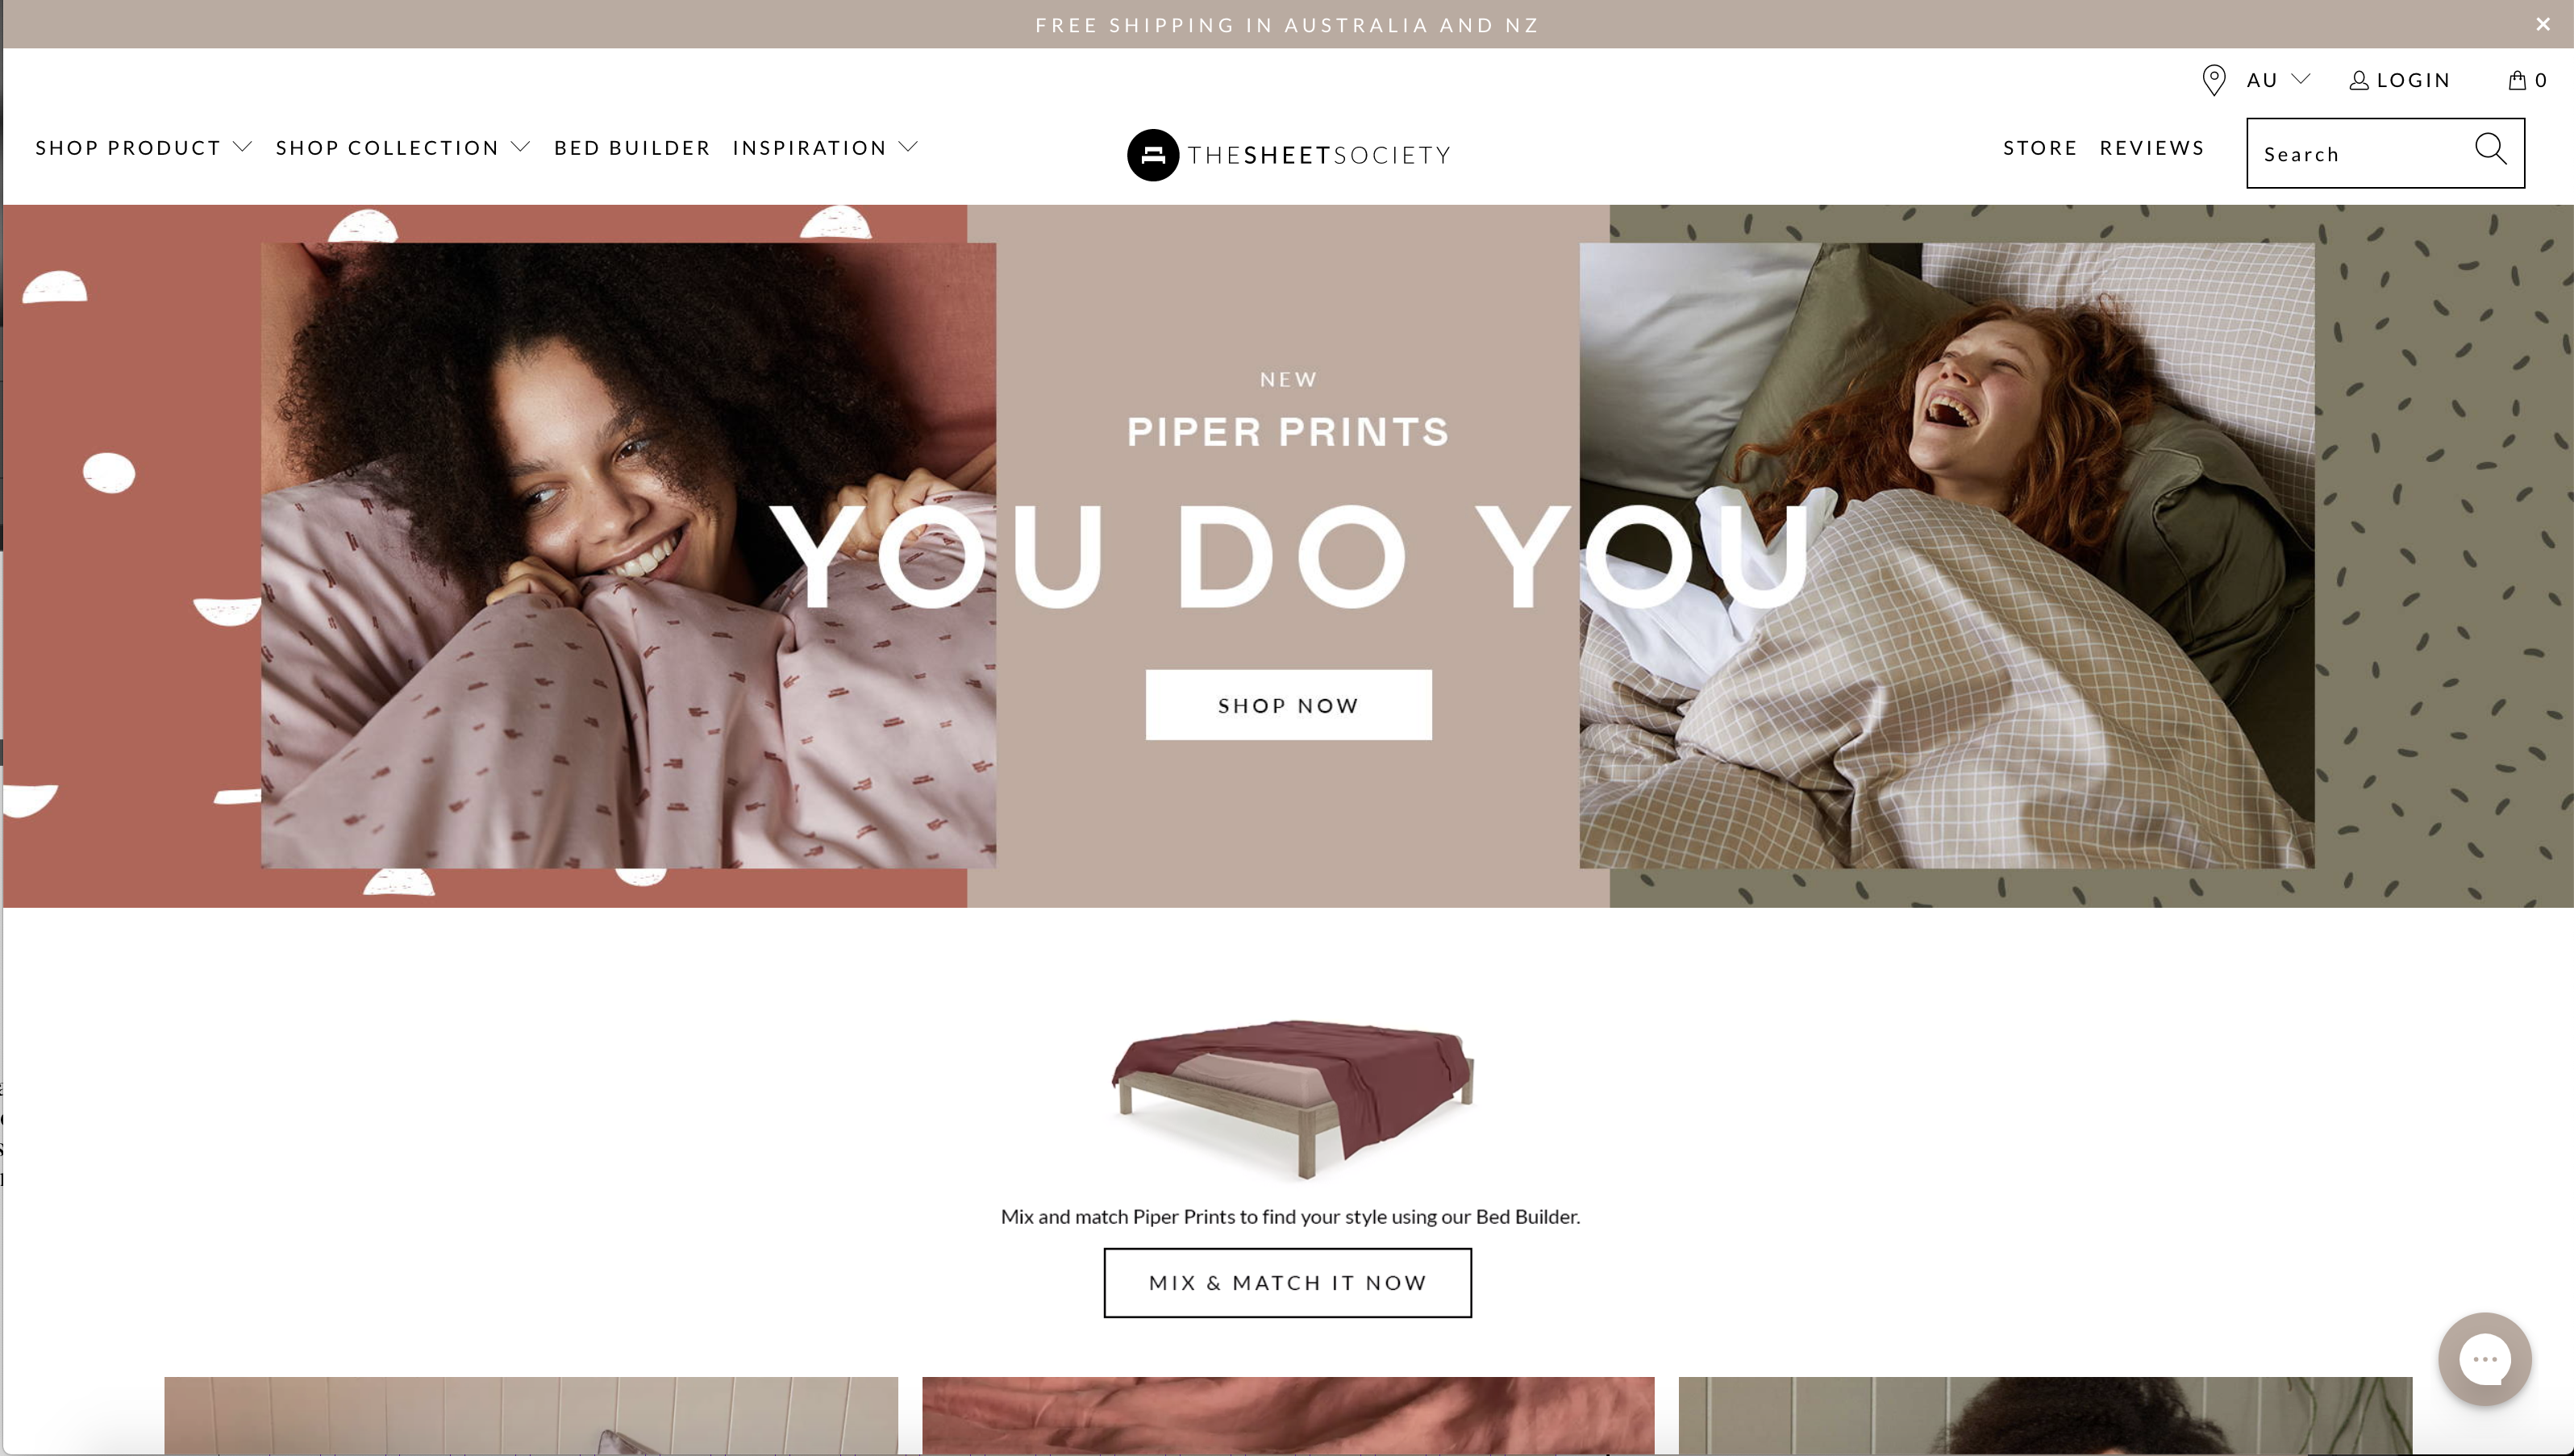Open the Reviews page

pyautogui.click(x=2152, y=148)
